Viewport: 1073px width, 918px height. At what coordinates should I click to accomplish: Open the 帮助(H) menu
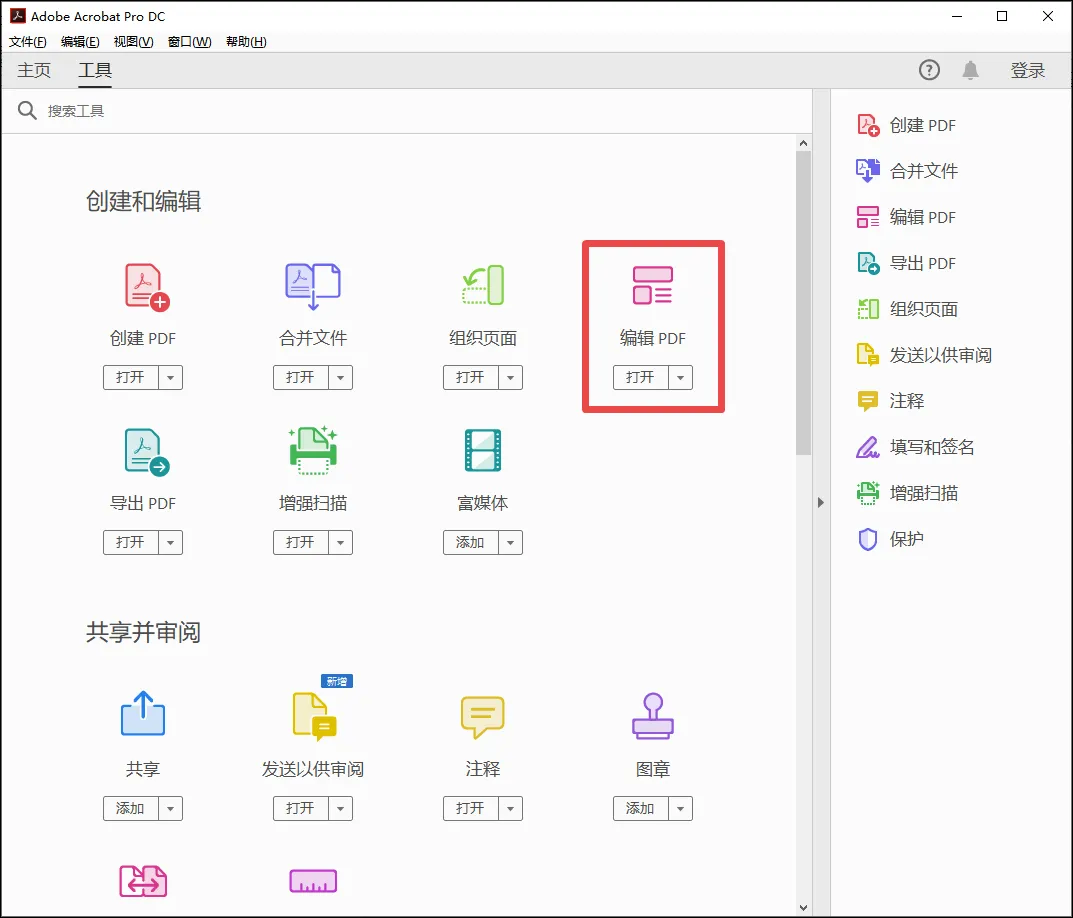[246, 42]
